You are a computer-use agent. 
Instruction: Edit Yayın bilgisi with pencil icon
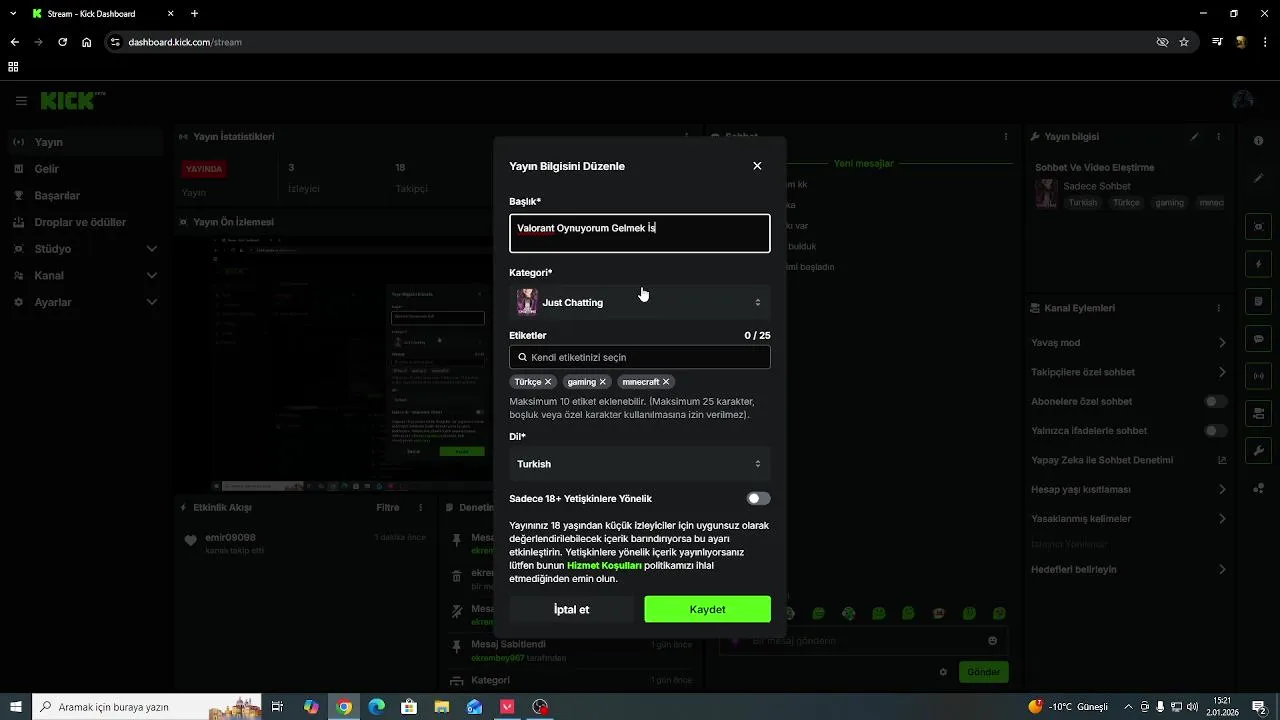click(1194, 137)
